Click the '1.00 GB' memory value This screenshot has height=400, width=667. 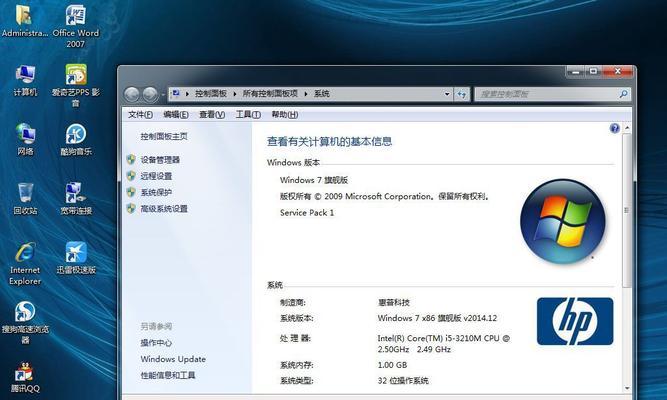click(392, 365)
